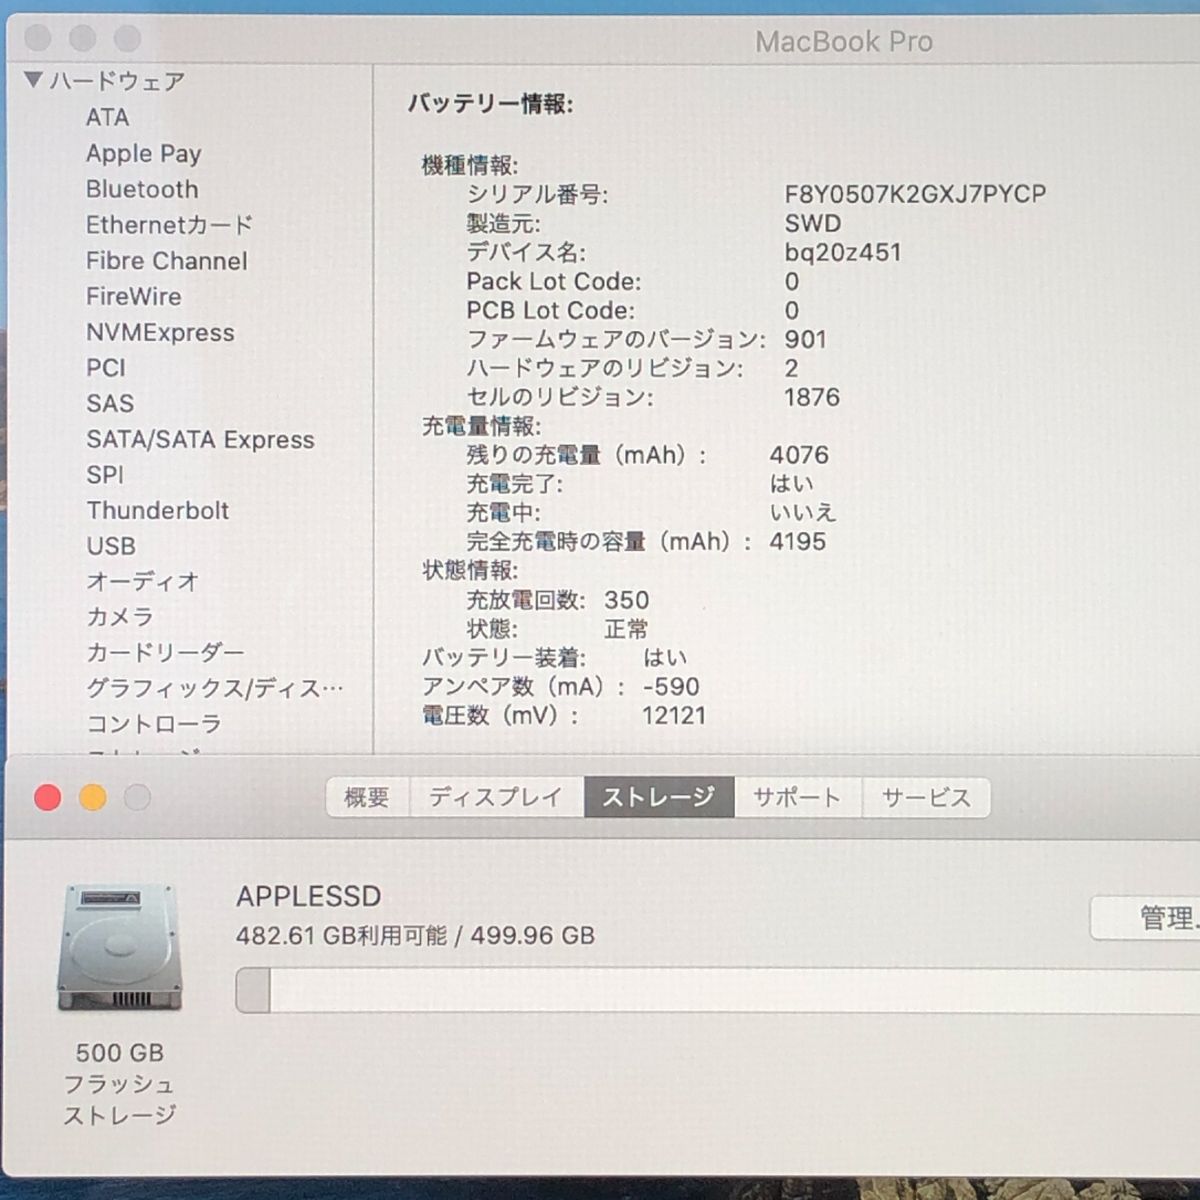Open the サービス tab
The width and height of the screenshot is (1200, 1200).
(x=926, y=797)
